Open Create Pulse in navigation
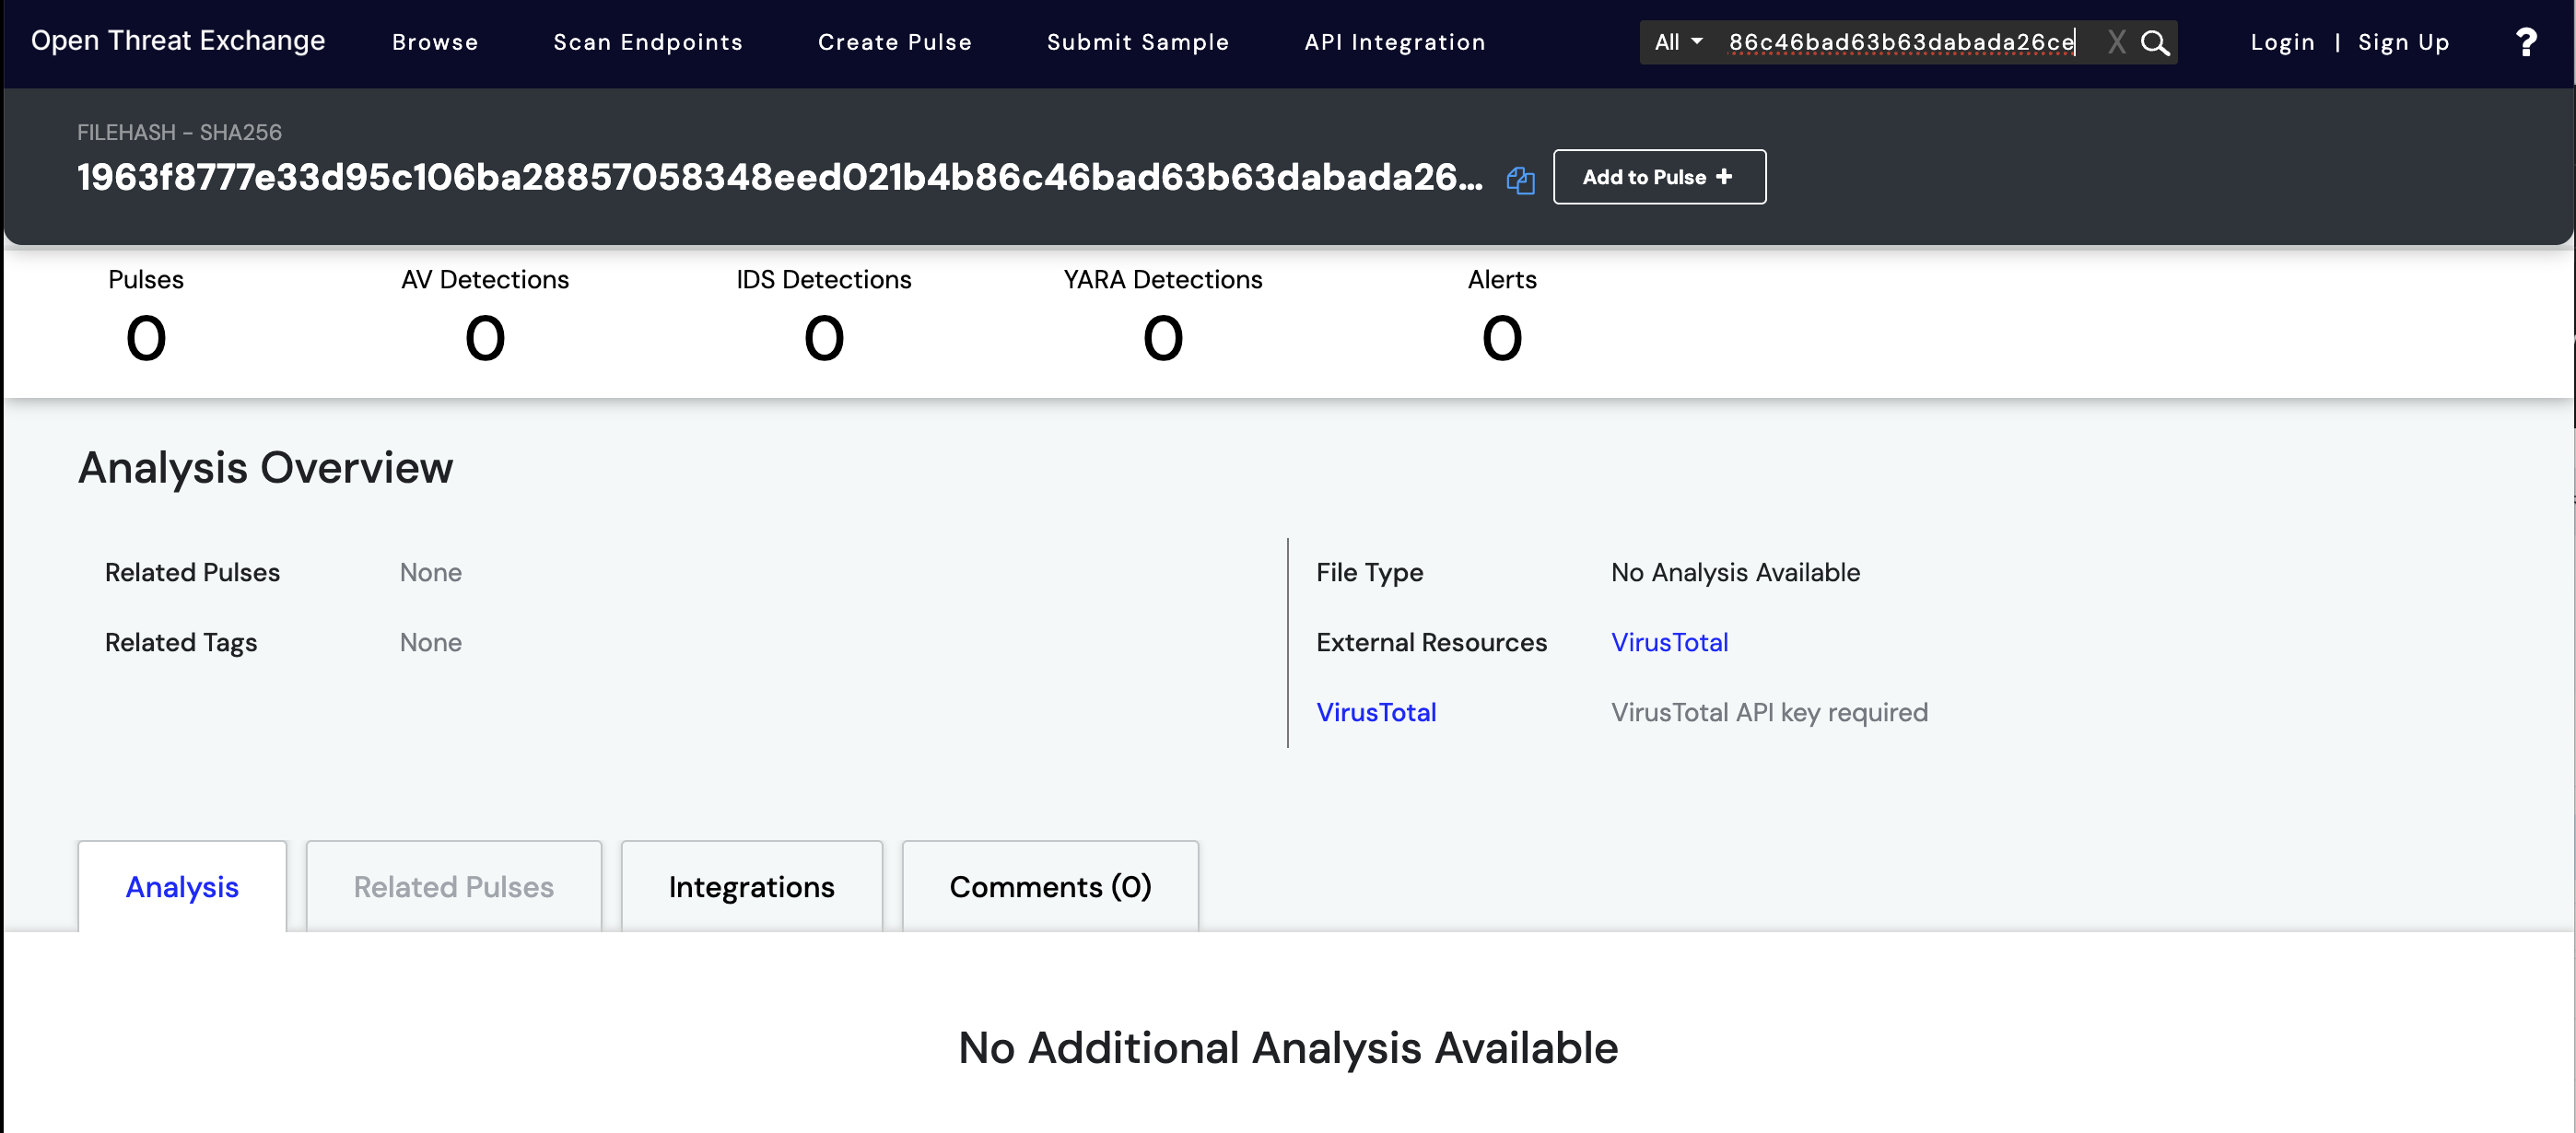The image size is (2576, 1133). coord(894,42)
